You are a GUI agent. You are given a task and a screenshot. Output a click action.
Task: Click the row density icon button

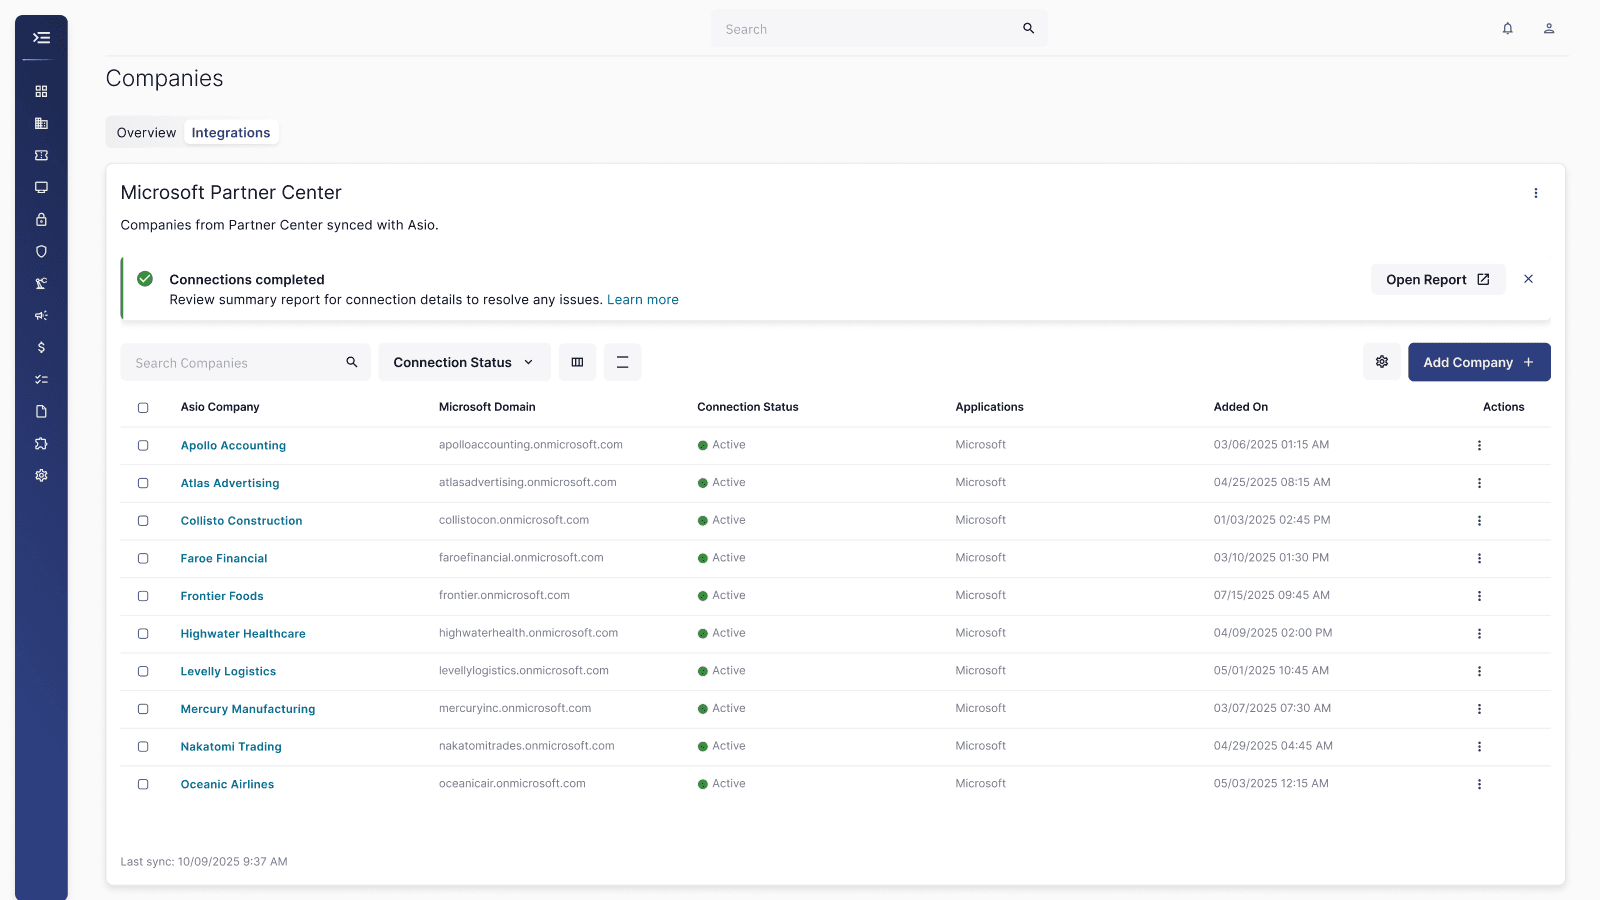tap(622, 362)
